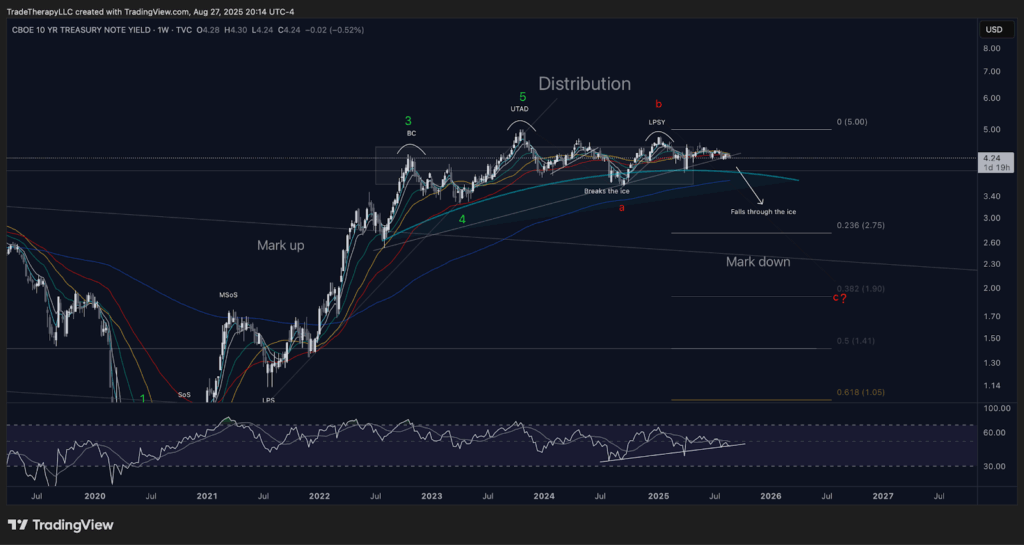Click the 60.00 level on RSI scale
Image resolution: width=1024 pixels, height=545 pixels.
click(x=995, y=433)
